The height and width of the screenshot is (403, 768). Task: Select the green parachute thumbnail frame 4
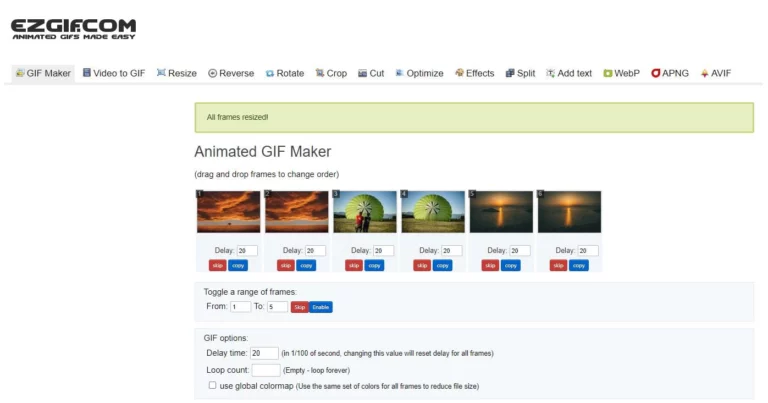433,212
